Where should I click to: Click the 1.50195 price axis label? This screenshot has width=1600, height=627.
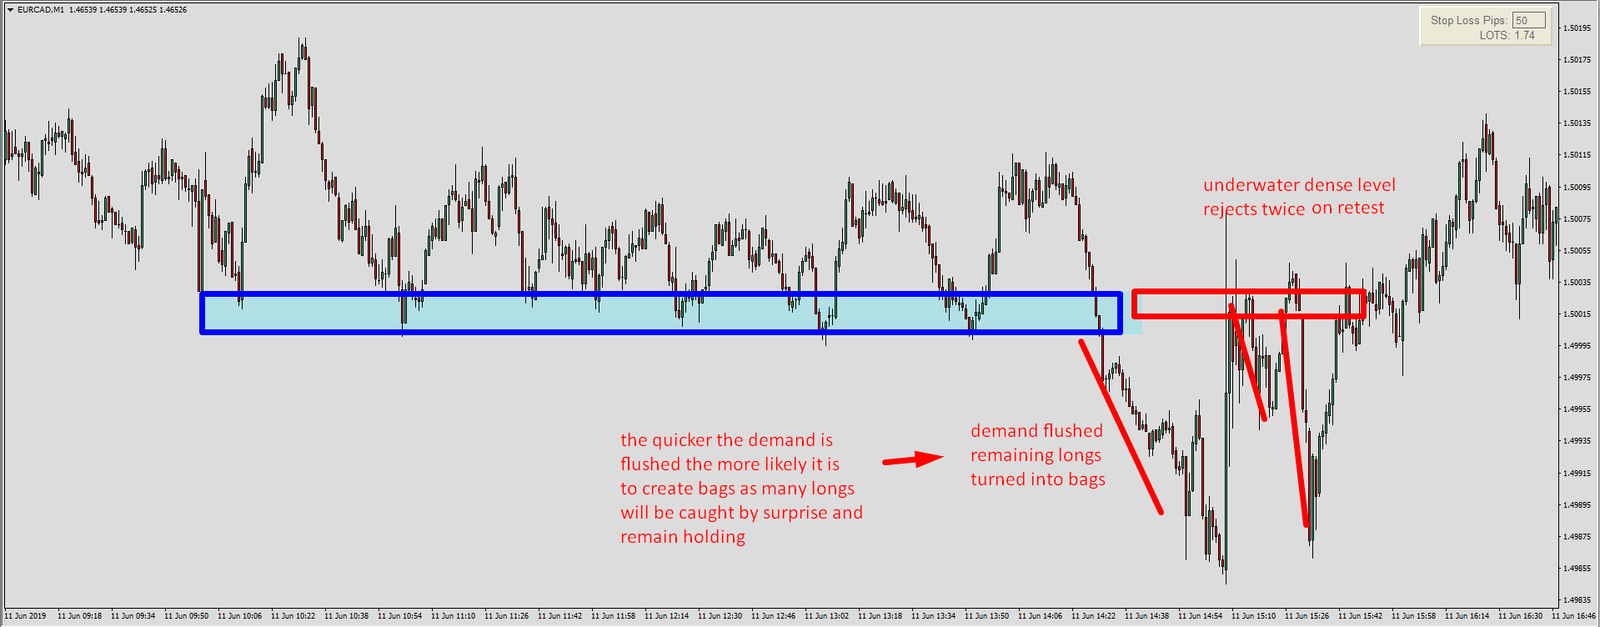pyautogui.click(x=1577, y=28)
